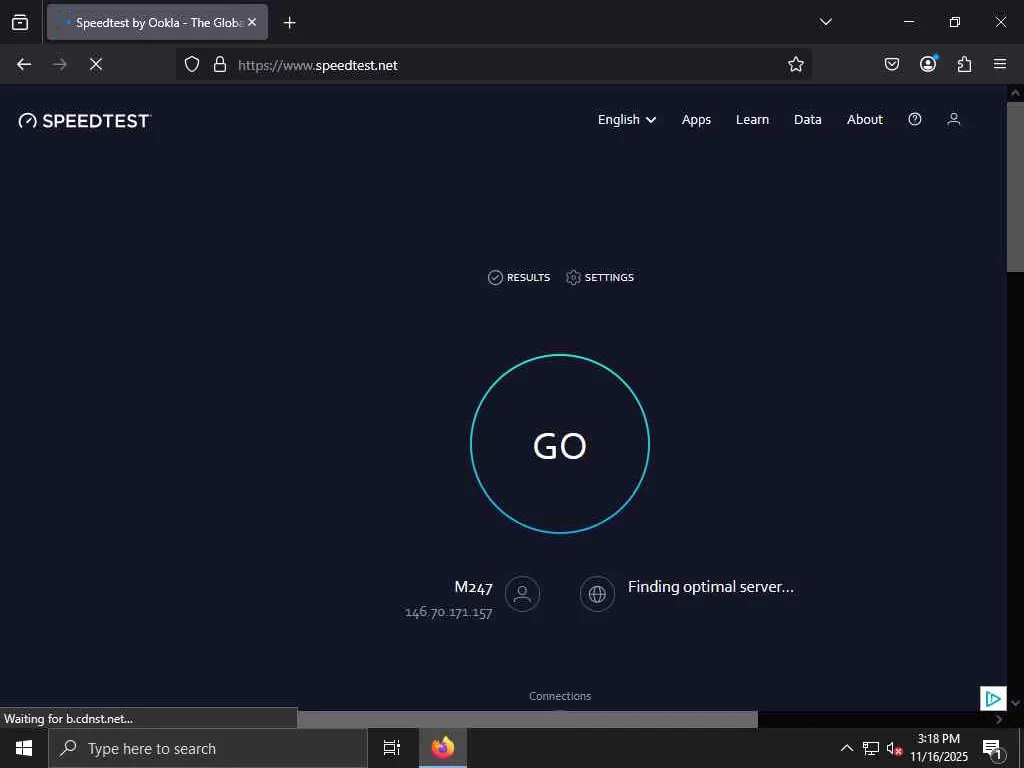Open the Firefox hamburger application menu
The width and height of the screenshot is (1024, 768).
1000,64
